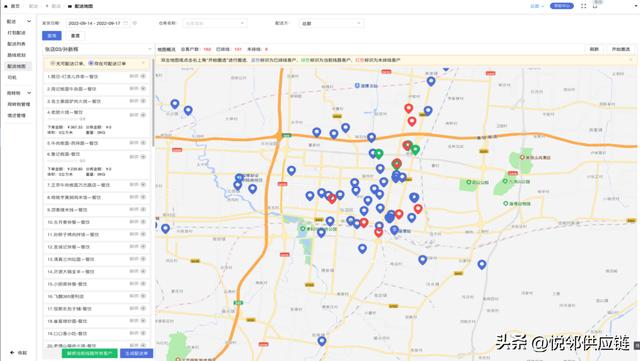Open the delivery list sidebar item
This screenshot has height=361, width=640.
16,44
